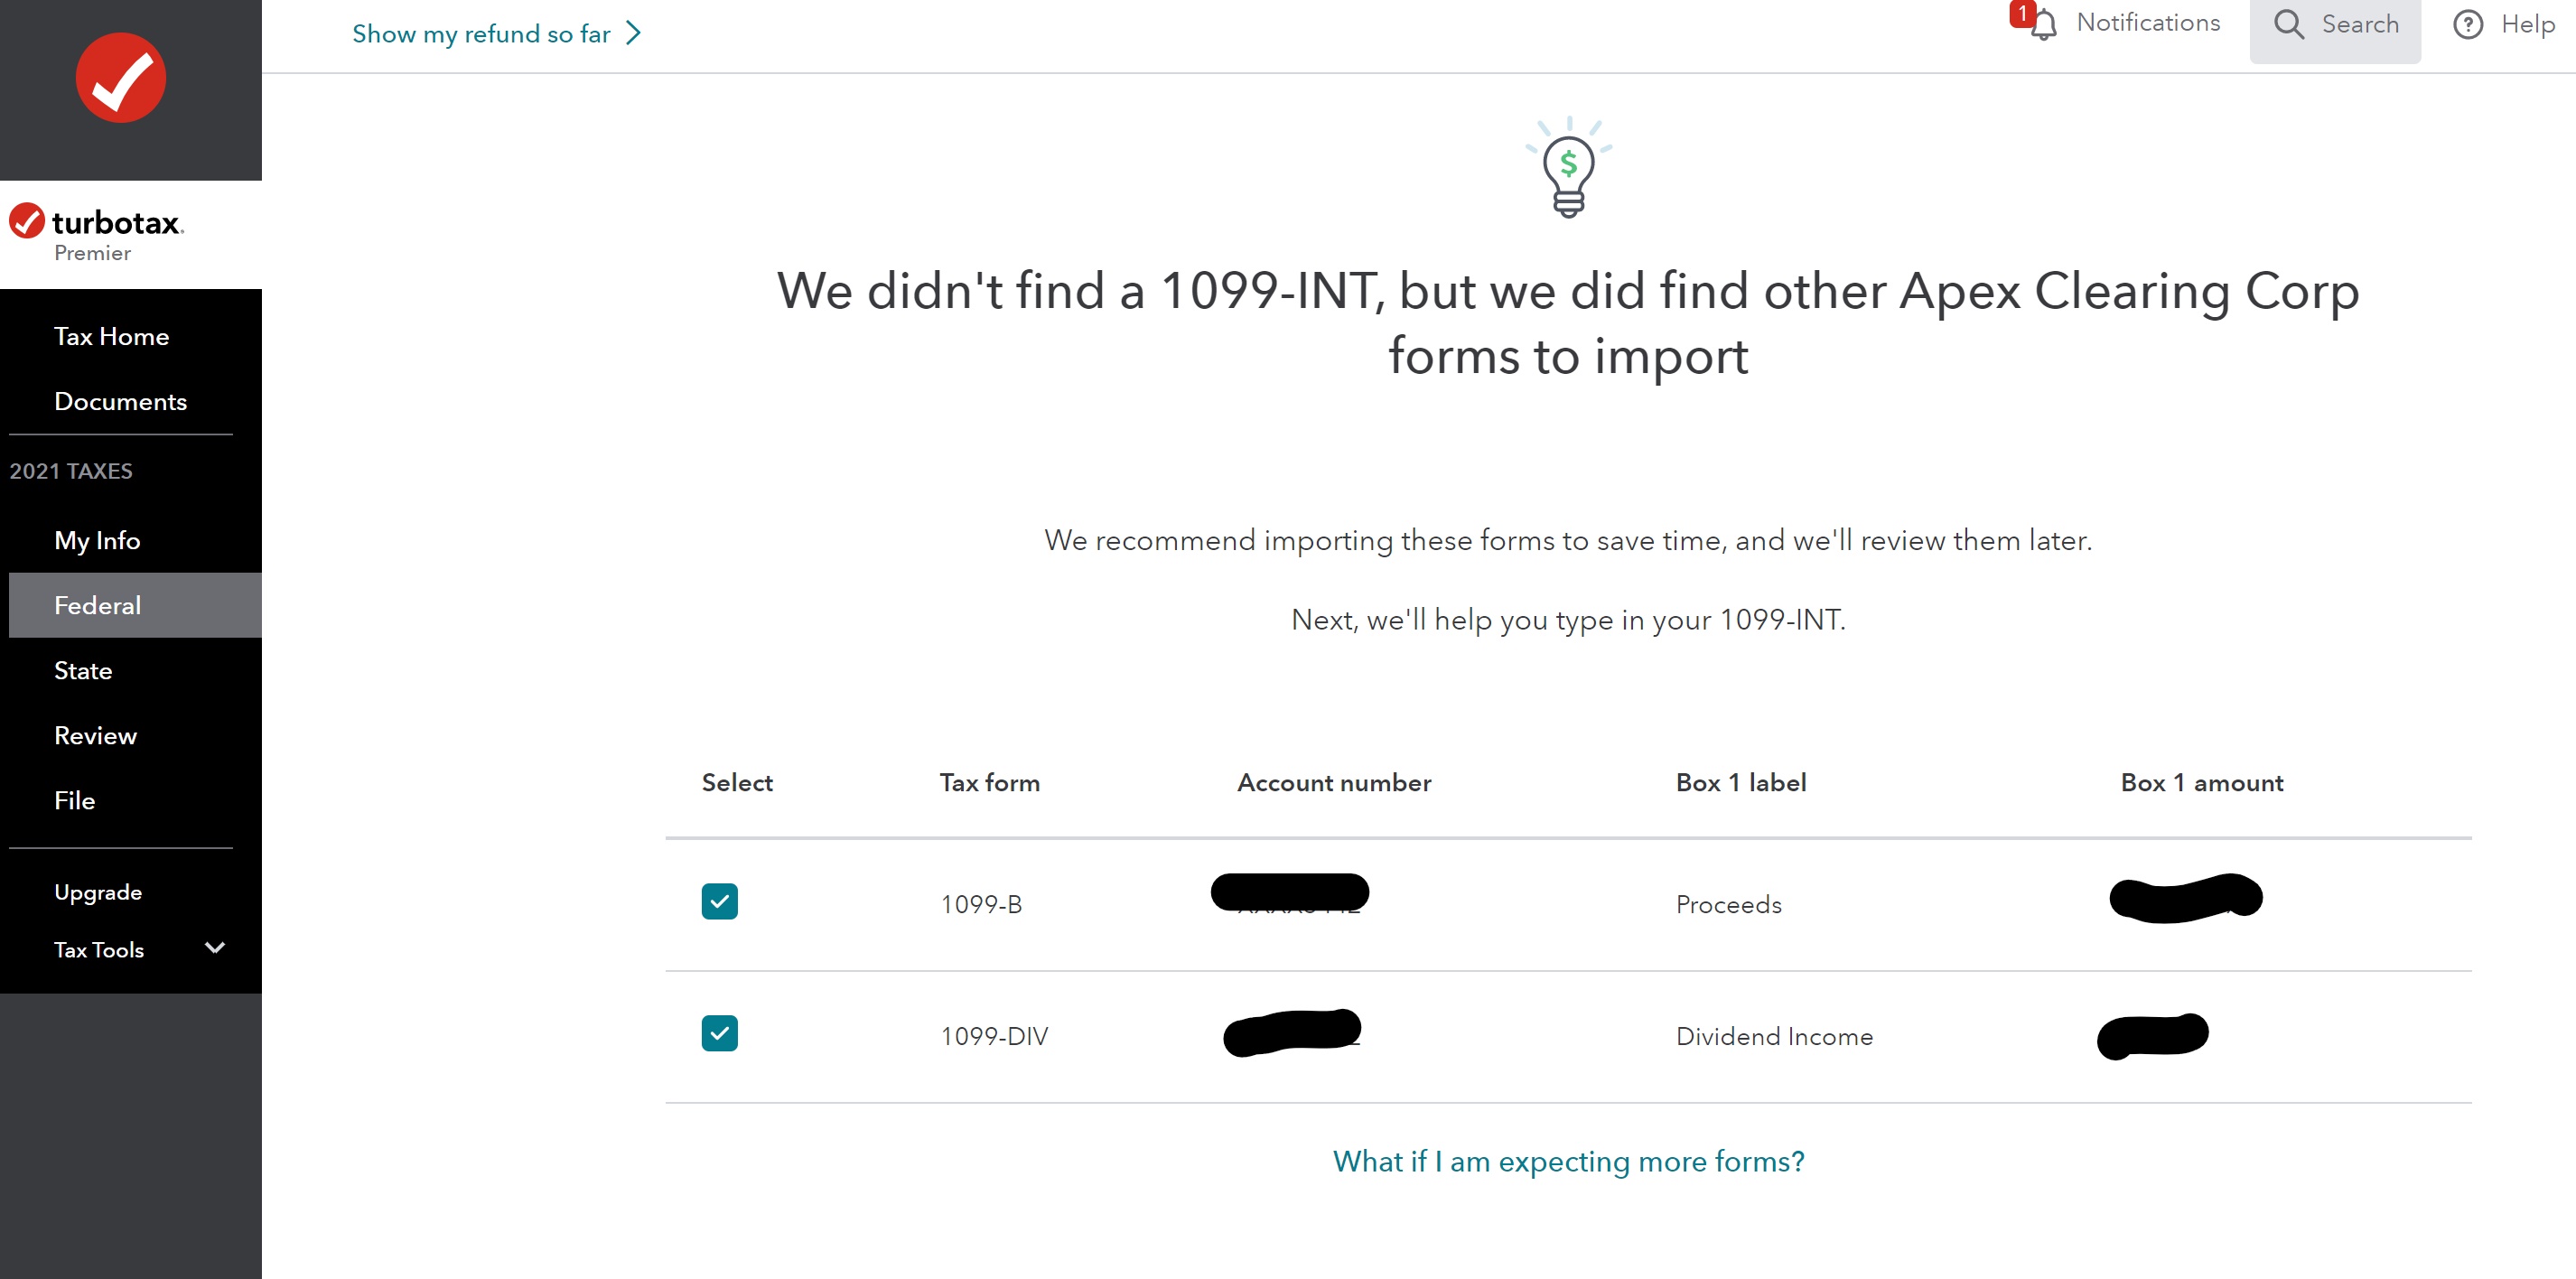Click the red notification count badge
The image size is (2576, 1279).
[2022, 14]
